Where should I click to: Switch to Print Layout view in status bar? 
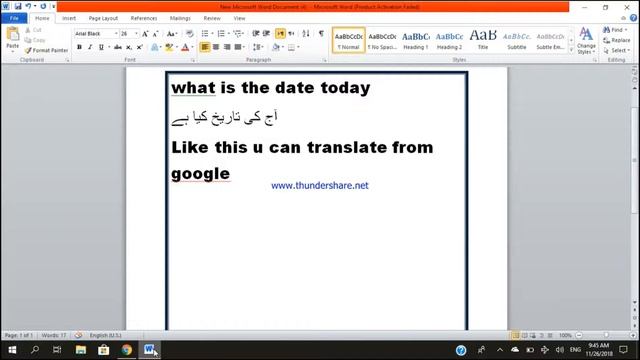(516, 336)
